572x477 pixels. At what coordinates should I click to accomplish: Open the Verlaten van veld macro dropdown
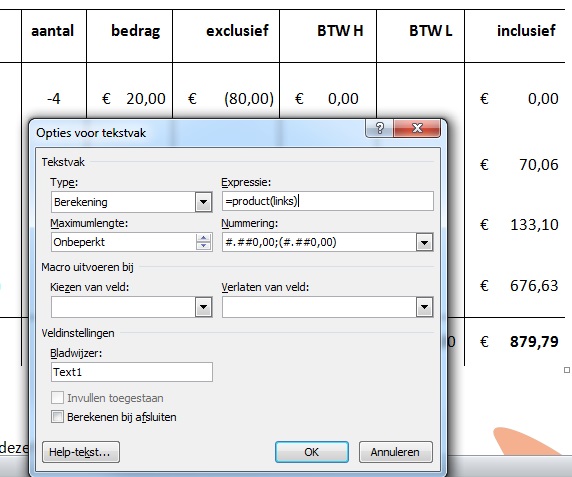424,307
